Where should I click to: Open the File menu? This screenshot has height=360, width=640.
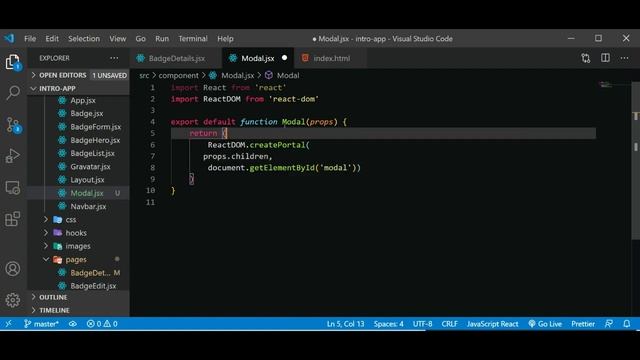[30, 38]
